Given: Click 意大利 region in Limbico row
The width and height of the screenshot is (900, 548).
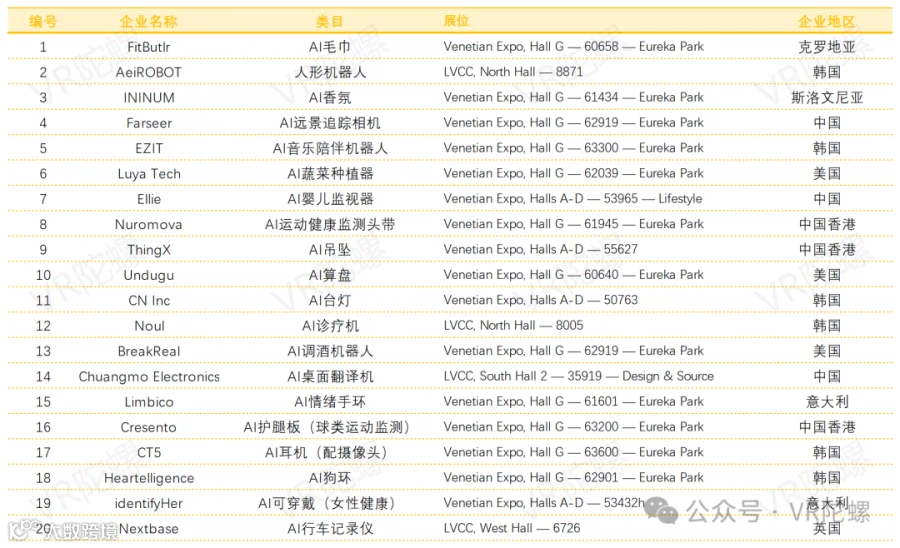Looking at the screenshot, I should point(827,402).
